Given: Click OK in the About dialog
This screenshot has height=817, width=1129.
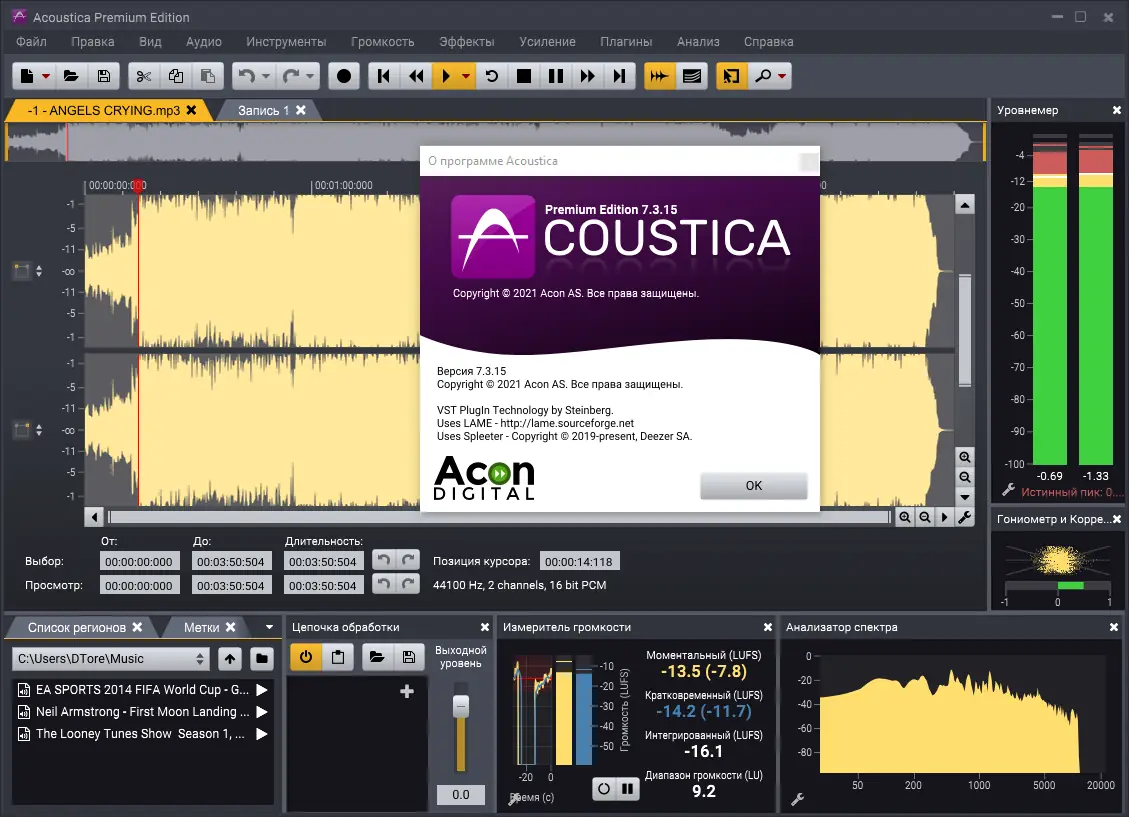Looking at the screenshot, I should click(753, 486).
